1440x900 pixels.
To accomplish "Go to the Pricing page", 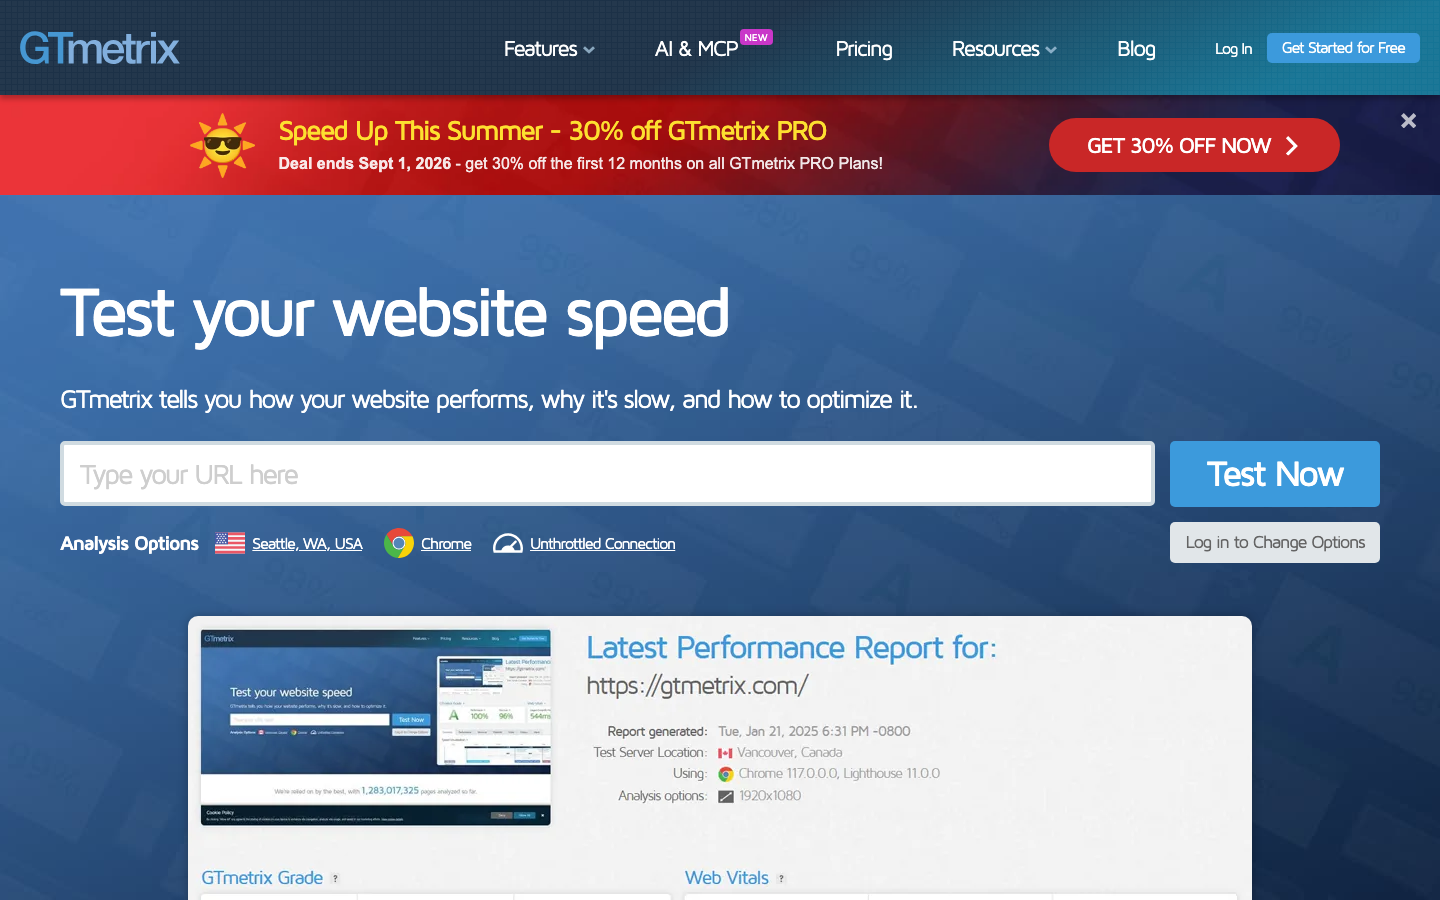I will pos(864,49).
